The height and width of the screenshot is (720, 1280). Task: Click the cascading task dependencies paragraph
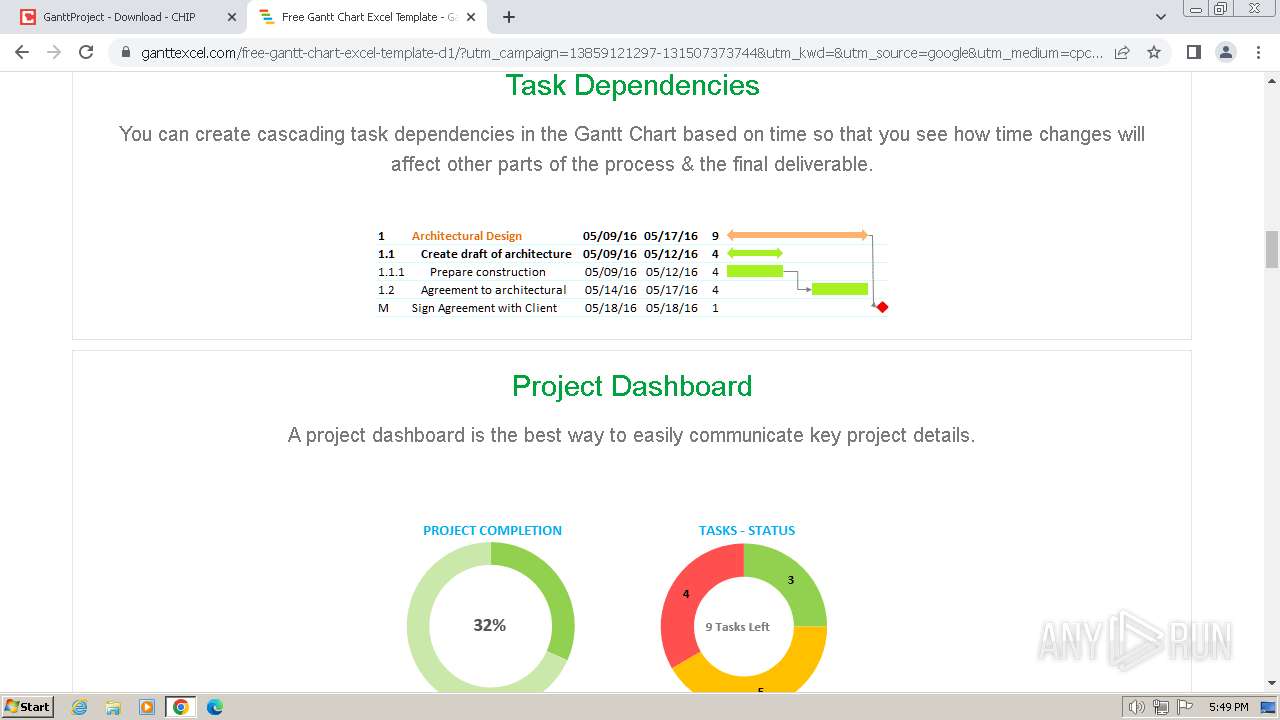pos(632,149)
